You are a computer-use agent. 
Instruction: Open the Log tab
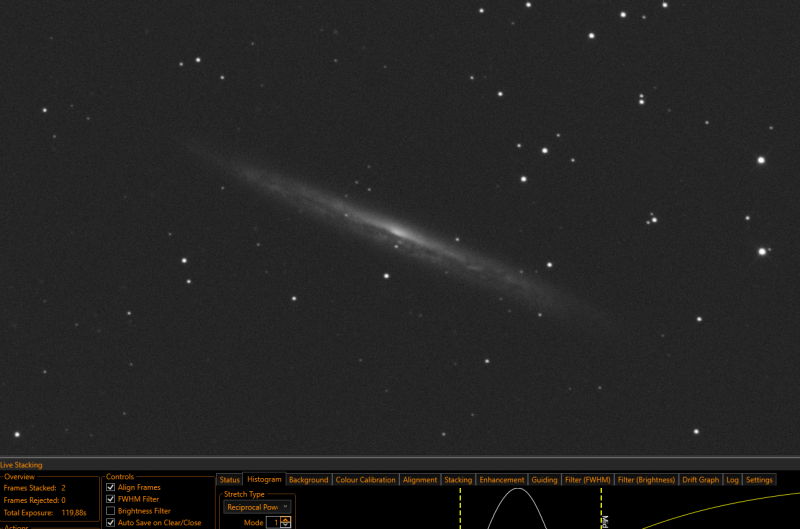[733, 480]
